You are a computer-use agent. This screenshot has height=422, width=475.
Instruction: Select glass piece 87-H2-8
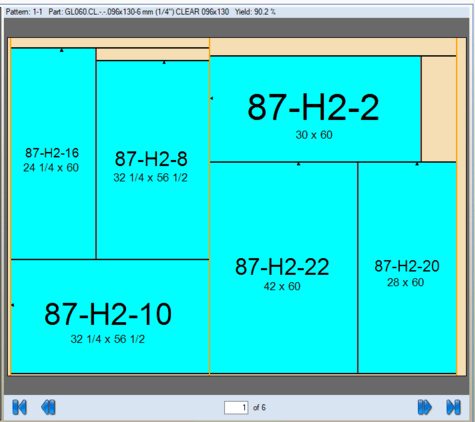(153, 160)
